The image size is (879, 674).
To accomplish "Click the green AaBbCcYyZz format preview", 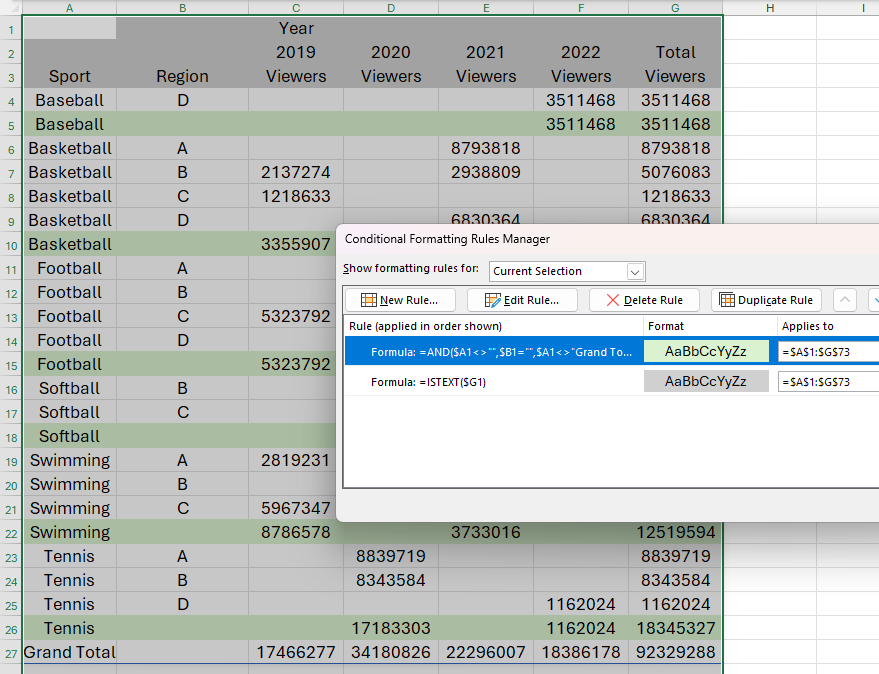I will coord(706,351).
